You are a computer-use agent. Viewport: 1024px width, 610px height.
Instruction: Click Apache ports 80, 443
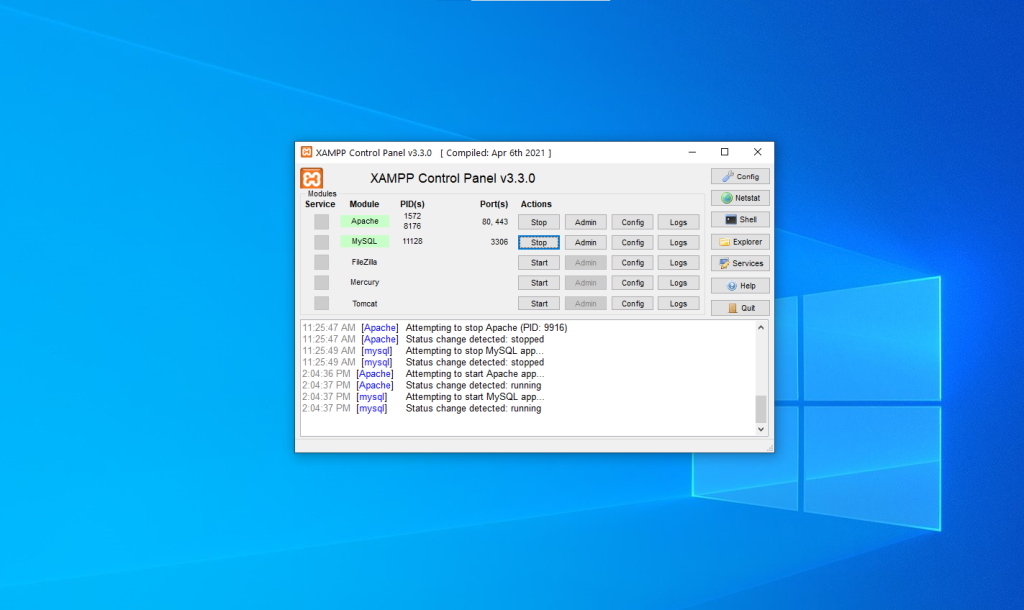pyautogui.click(x=494, y=222)
